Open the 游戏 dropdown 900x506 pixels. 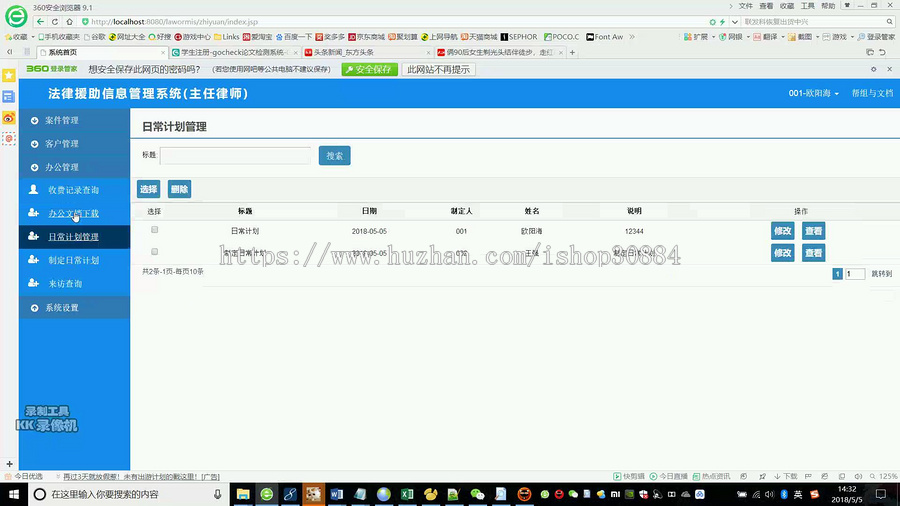pyautogui.click(x=839, y=37)
